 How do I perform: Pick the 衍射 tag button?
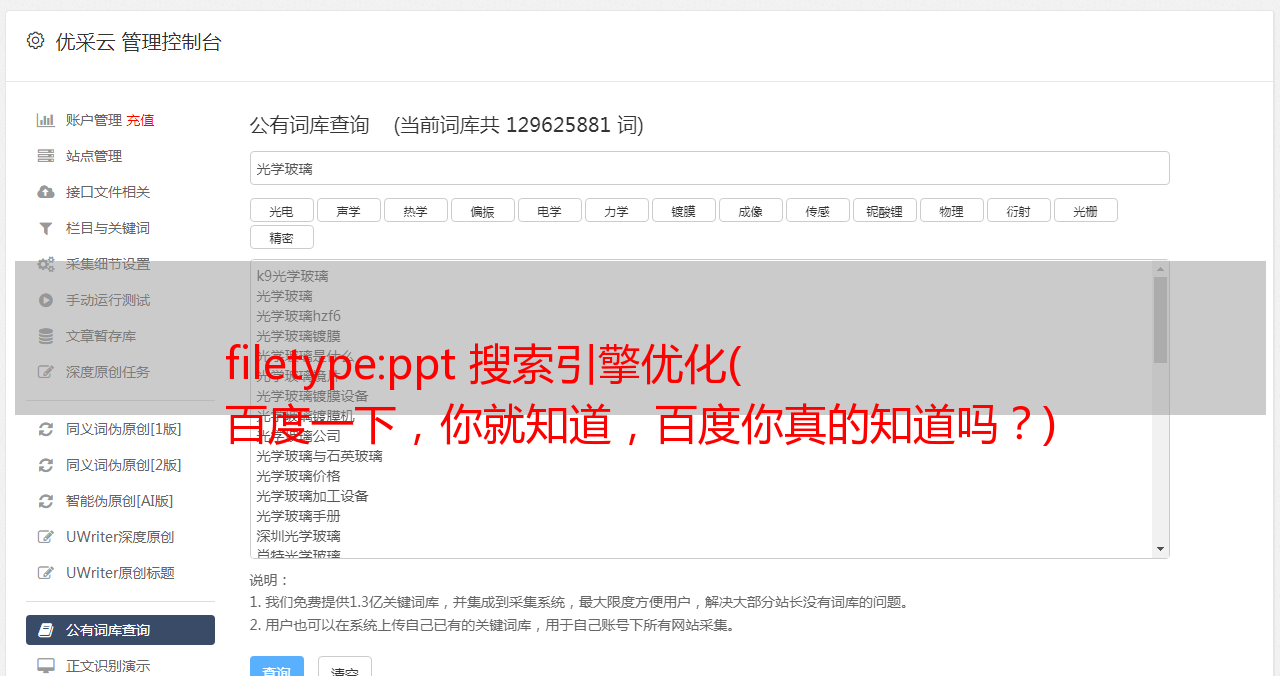point(1018,210)
